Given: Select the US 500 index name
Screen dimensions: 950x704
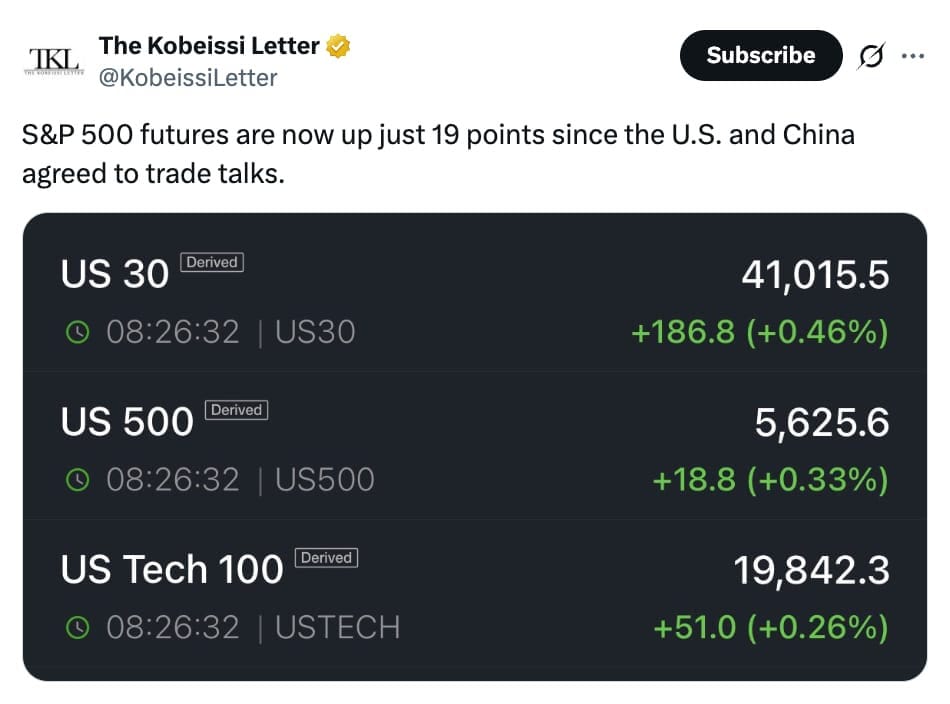Looking at the screenshot, I should click(127, 422).
